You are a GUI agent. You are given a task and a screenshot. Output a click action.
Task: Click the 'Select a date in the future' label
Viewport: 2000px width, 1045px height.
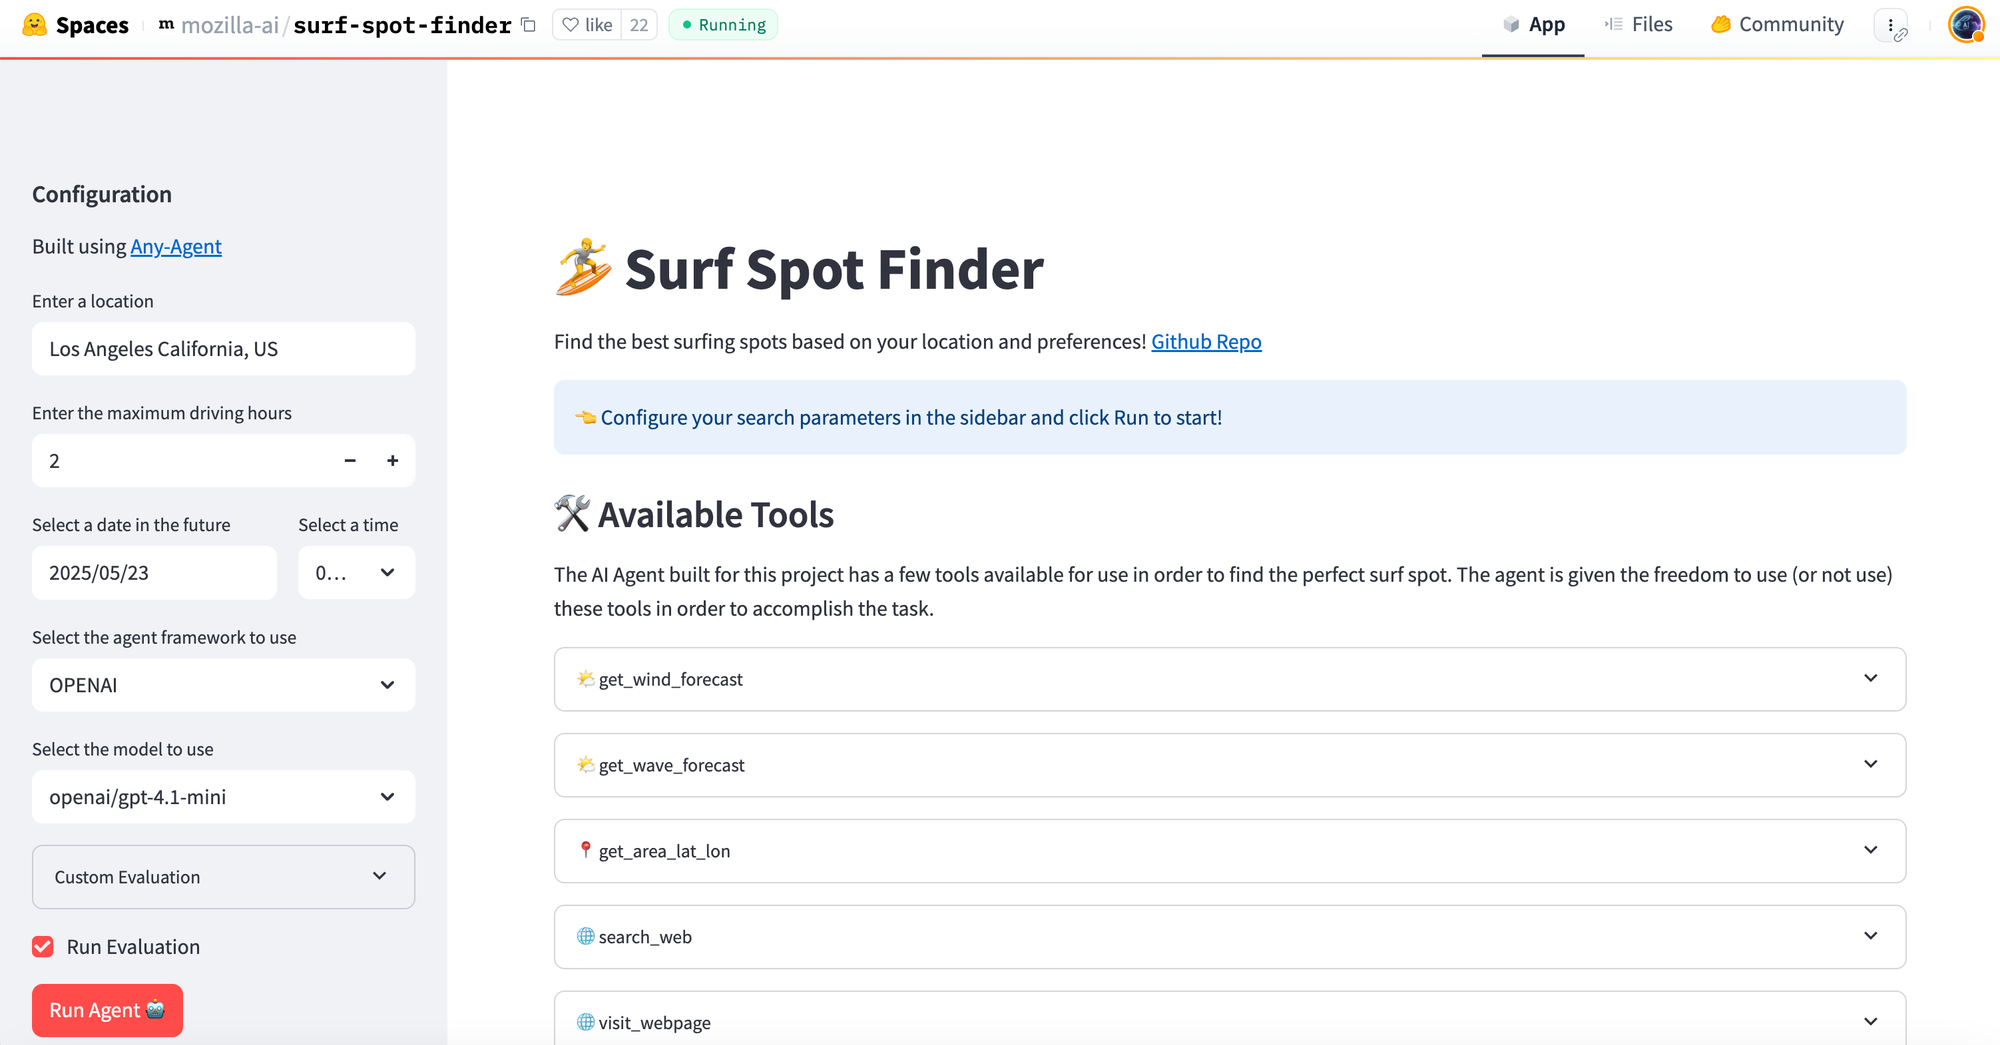(131, 526)
